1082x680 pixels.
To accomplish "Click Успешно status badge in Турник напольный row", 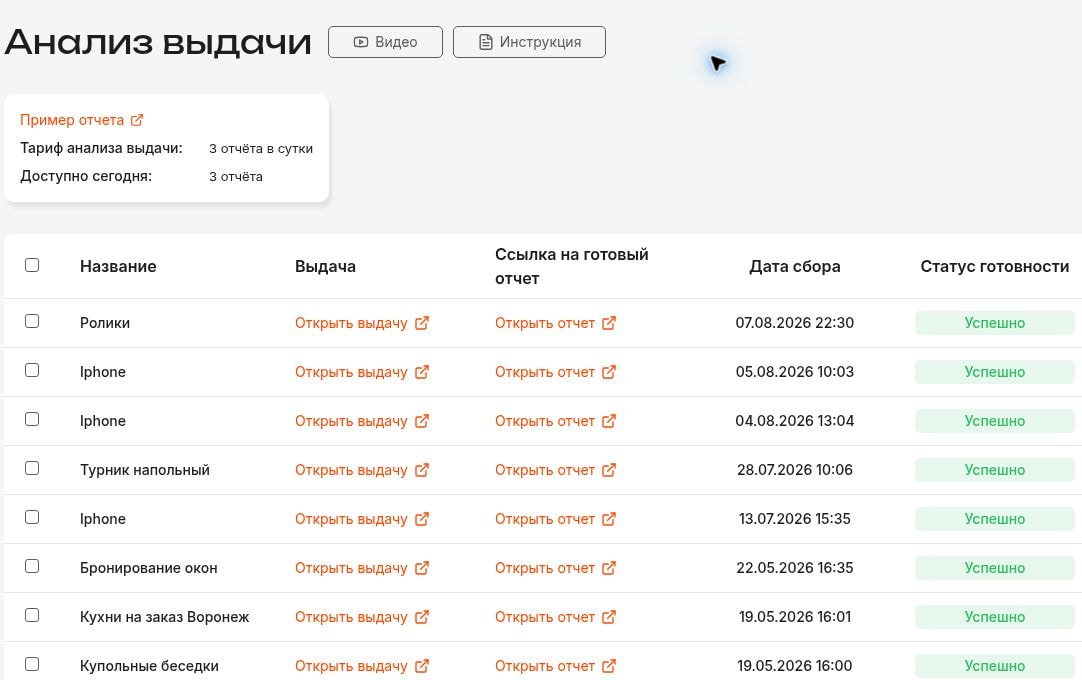I will click(994, 470).
